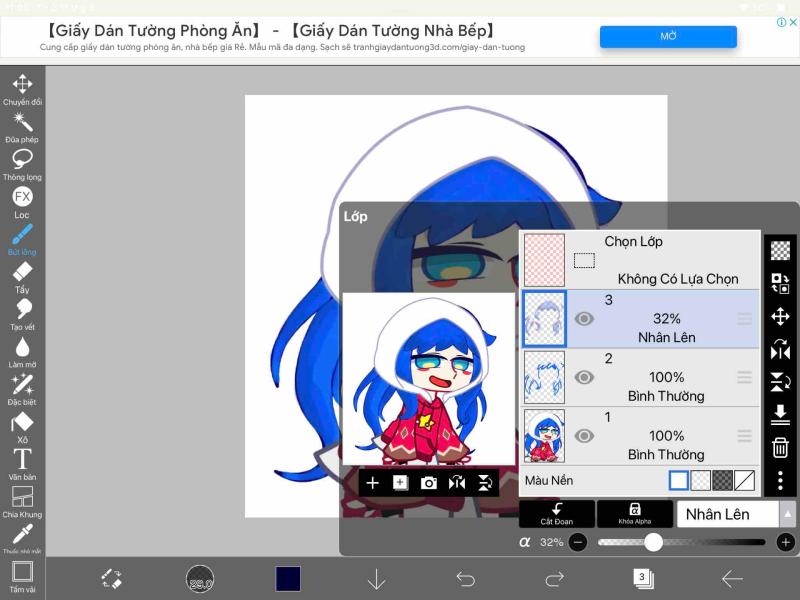This screenshot has width=800, height=600.
Task: Delete layer with the trash icon
Action: 780,447
